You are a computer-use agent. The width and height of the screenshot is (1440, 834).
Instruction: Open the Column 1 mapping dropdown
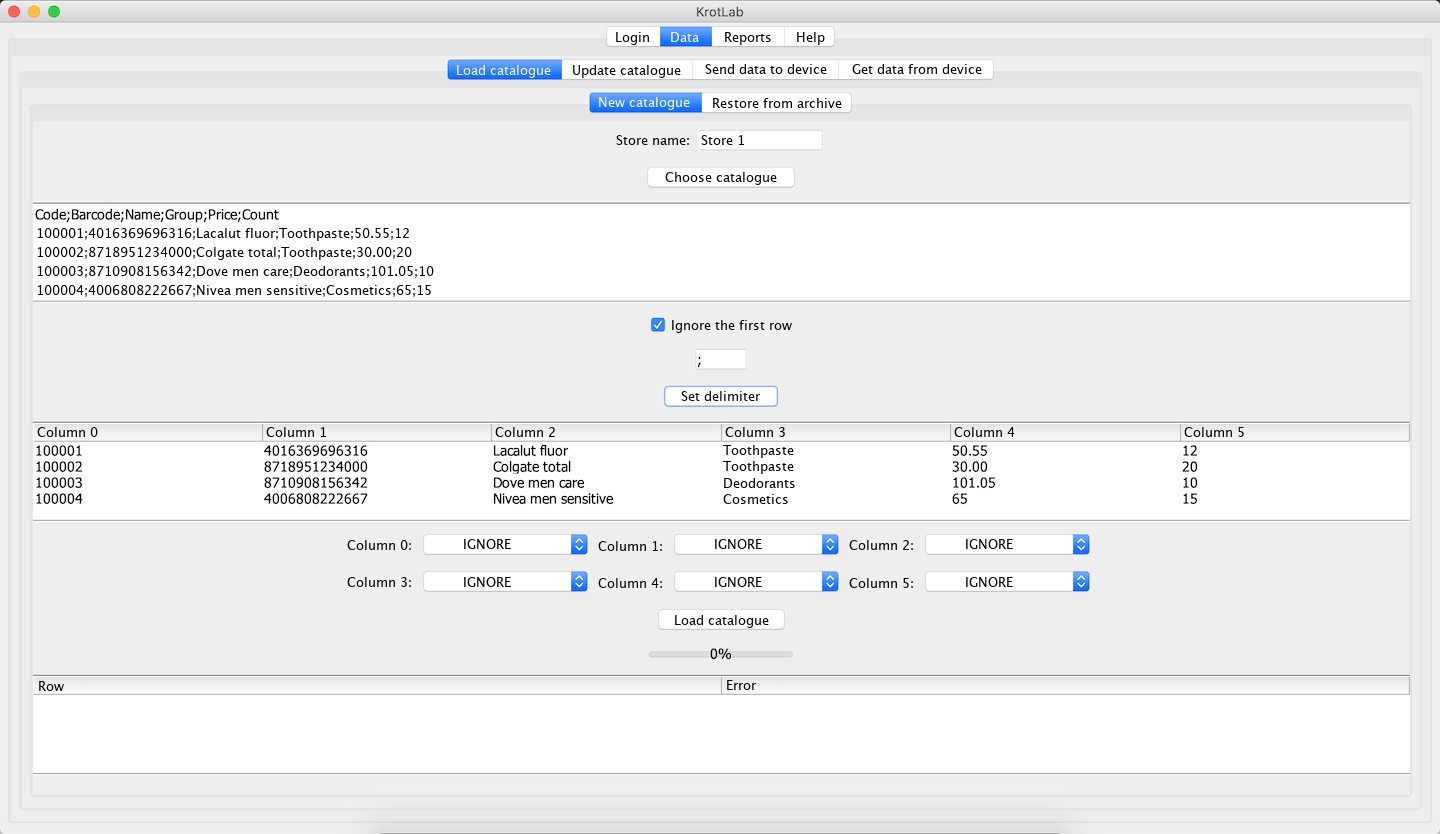(x=756, y=544)
